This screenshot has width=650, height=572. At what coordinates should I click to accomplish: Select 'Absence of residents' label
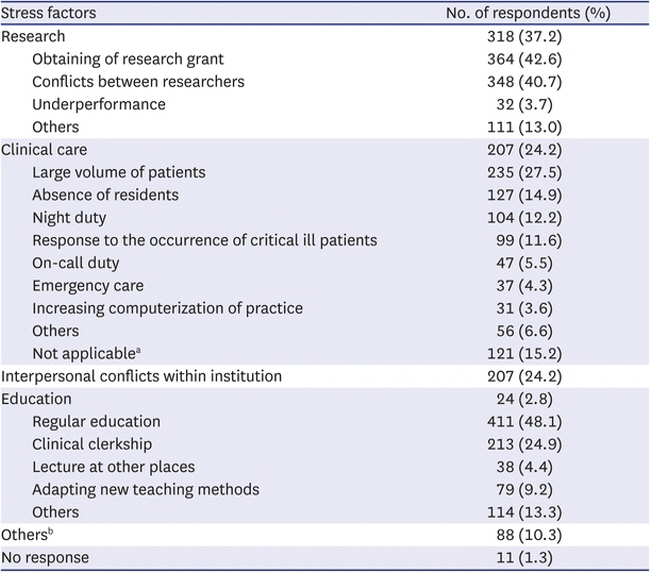click(105, 195)
